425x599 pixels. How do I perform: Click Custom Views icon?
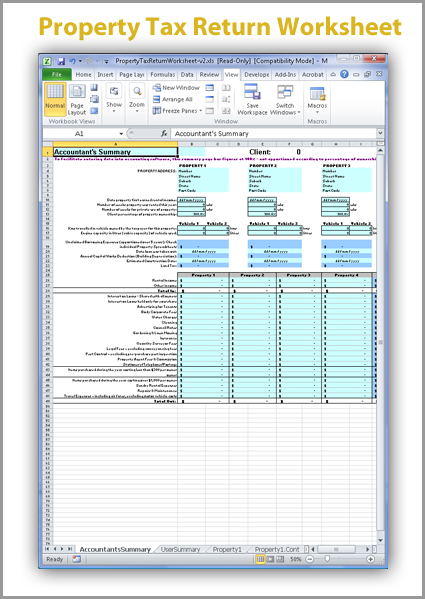[94, 99]
